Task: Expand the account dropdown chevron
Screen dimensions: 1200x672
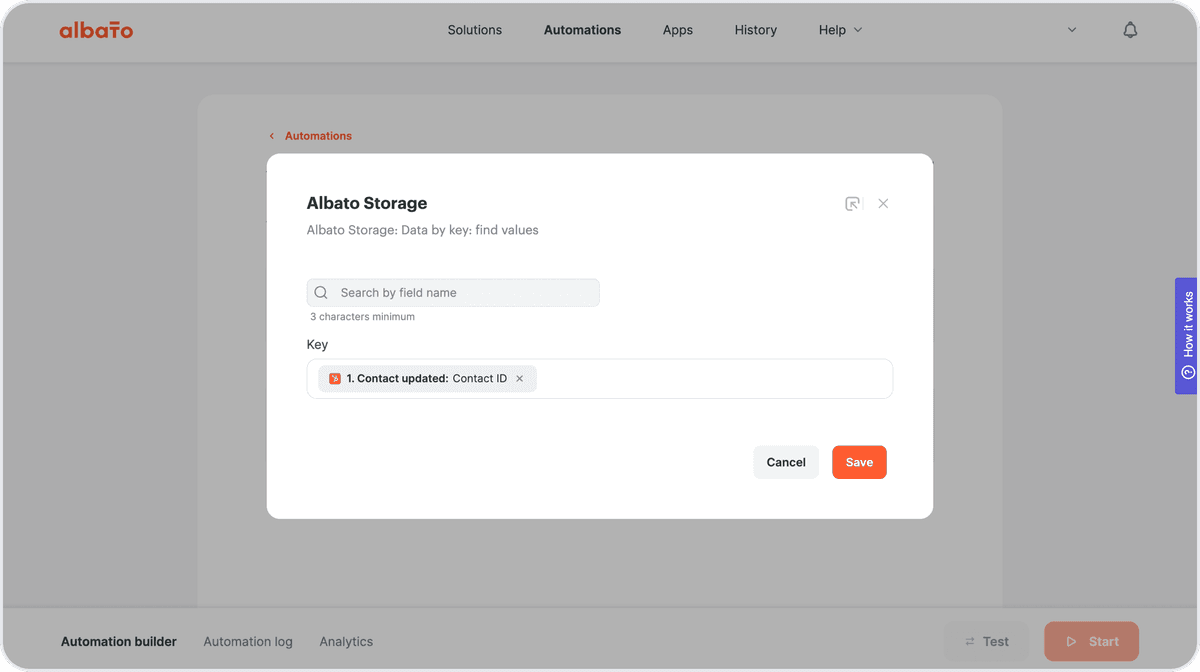Action: pyautogui.click(x=1072, y=30)
